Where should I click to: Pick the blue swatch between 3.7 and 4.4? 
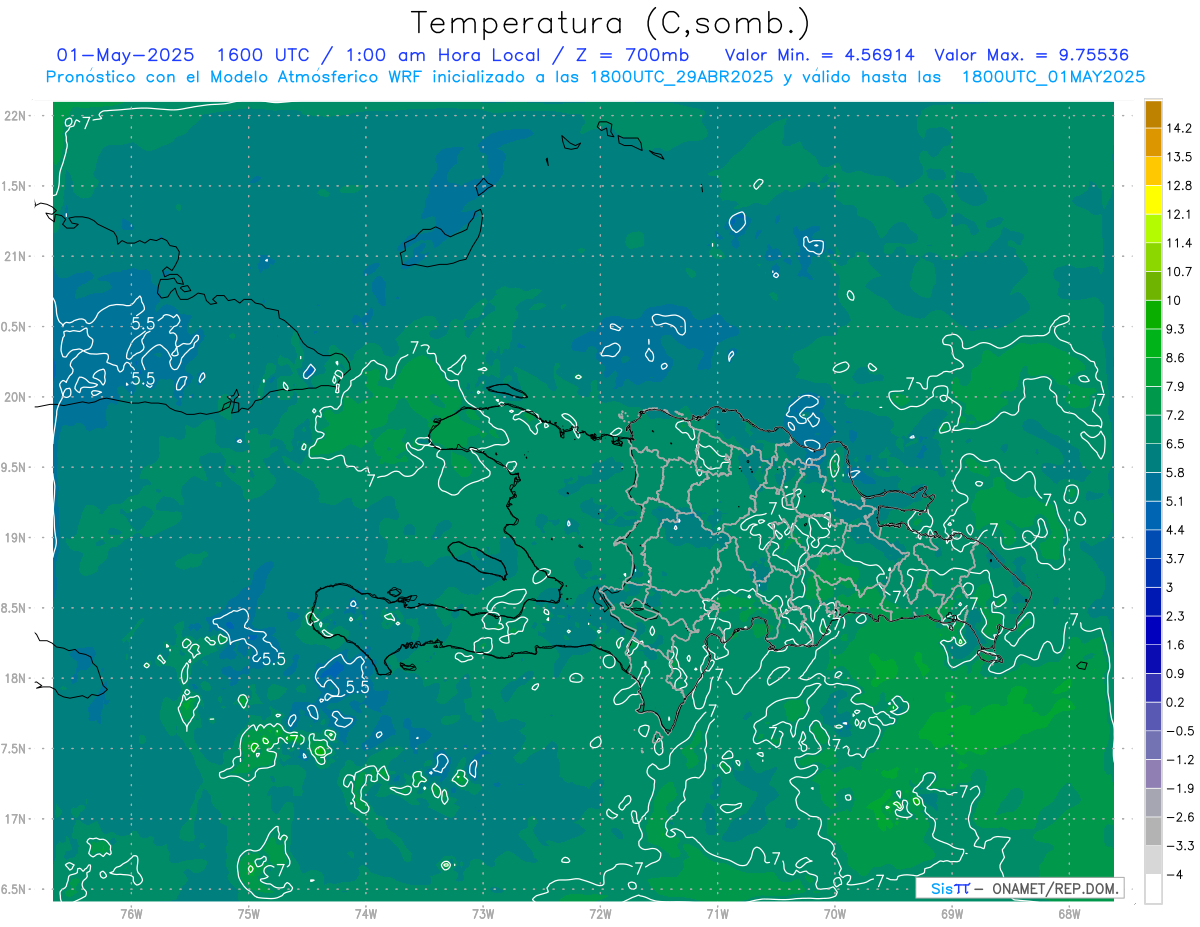(x=1153, y=544)
